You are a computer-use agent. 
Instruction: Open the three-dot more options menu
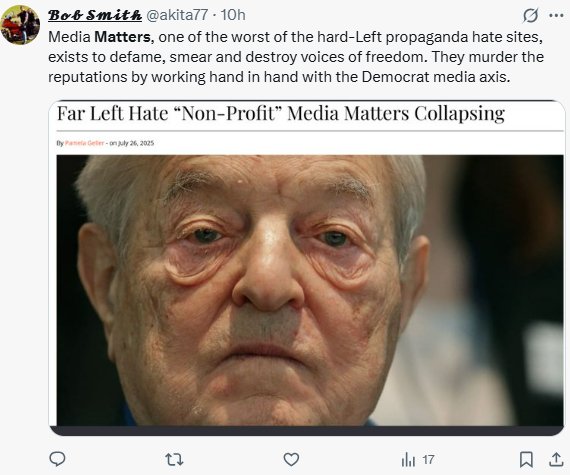pyautogui.click(x=556, y=16)
